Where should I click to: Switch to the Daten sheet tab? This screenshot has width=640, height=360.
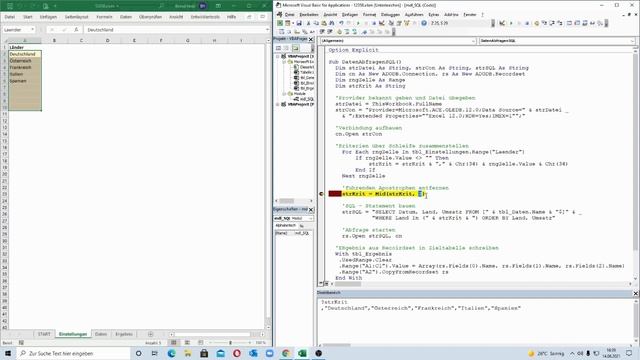pyautogui.click(x=101, y=334)
